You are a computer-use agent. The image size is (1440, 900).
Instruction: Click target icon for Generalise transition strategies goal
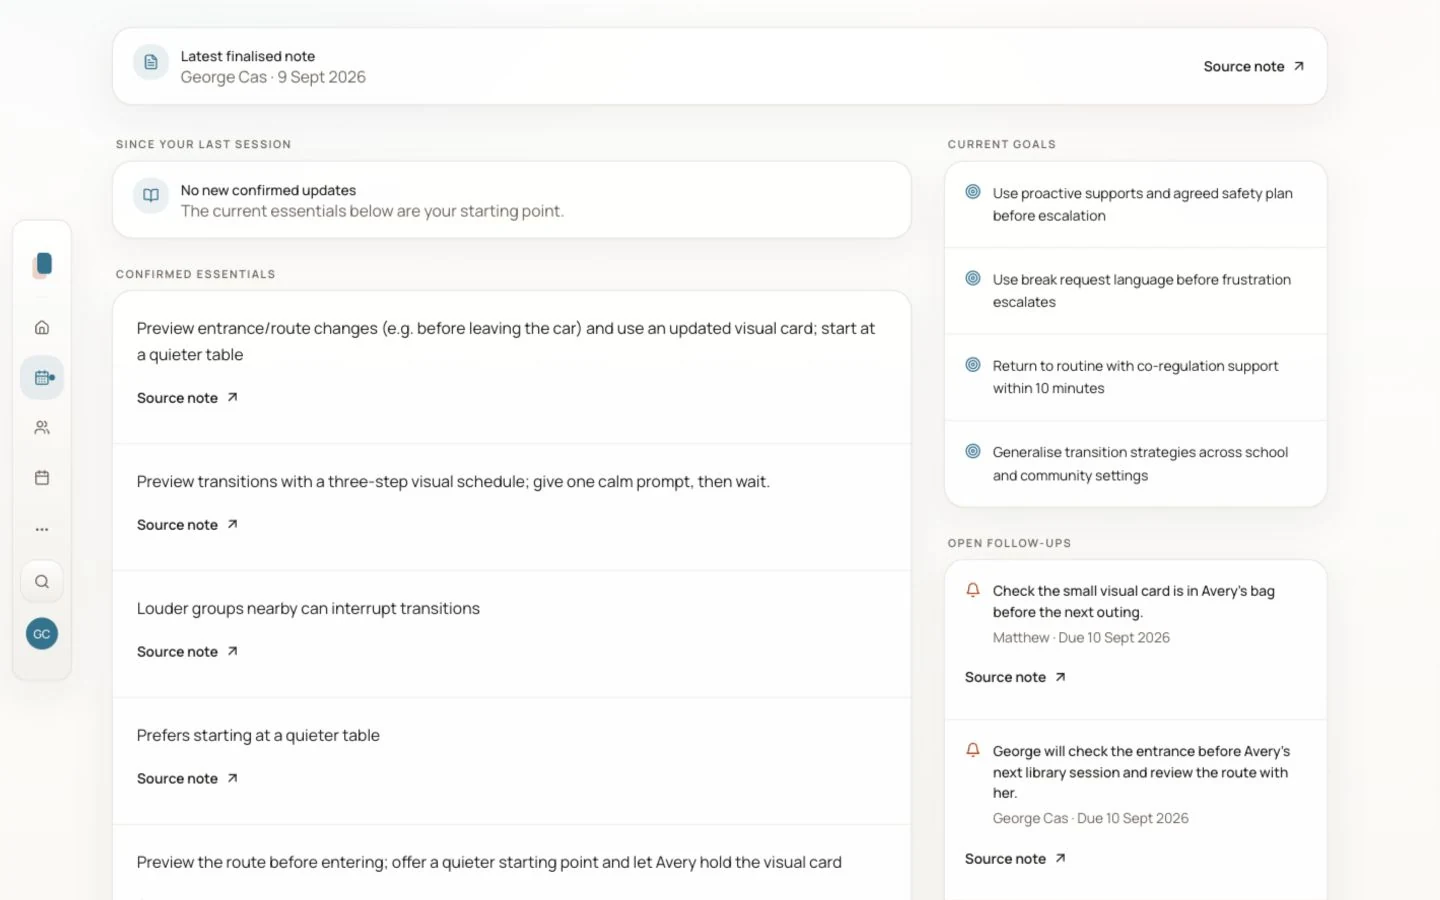tap(973, 451)
